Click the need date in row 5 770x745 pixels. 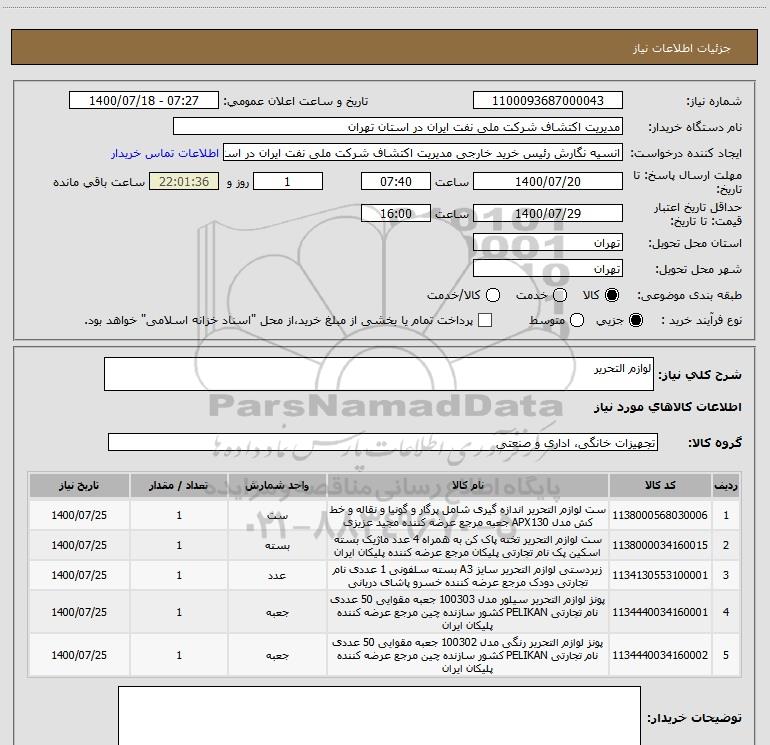pyautogui.click(x=79, y=655)
